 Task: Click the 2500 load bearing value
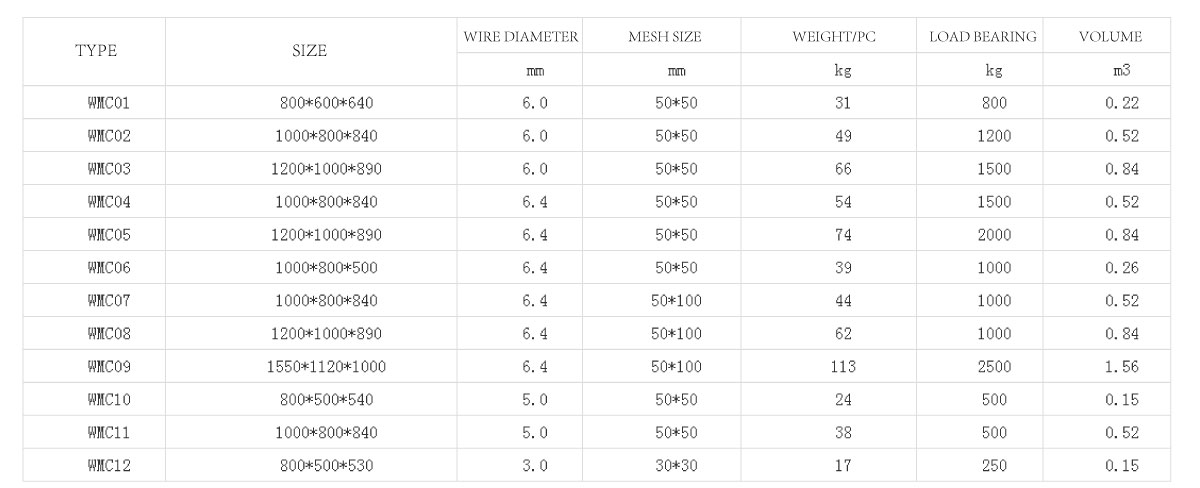pos(994,367)
